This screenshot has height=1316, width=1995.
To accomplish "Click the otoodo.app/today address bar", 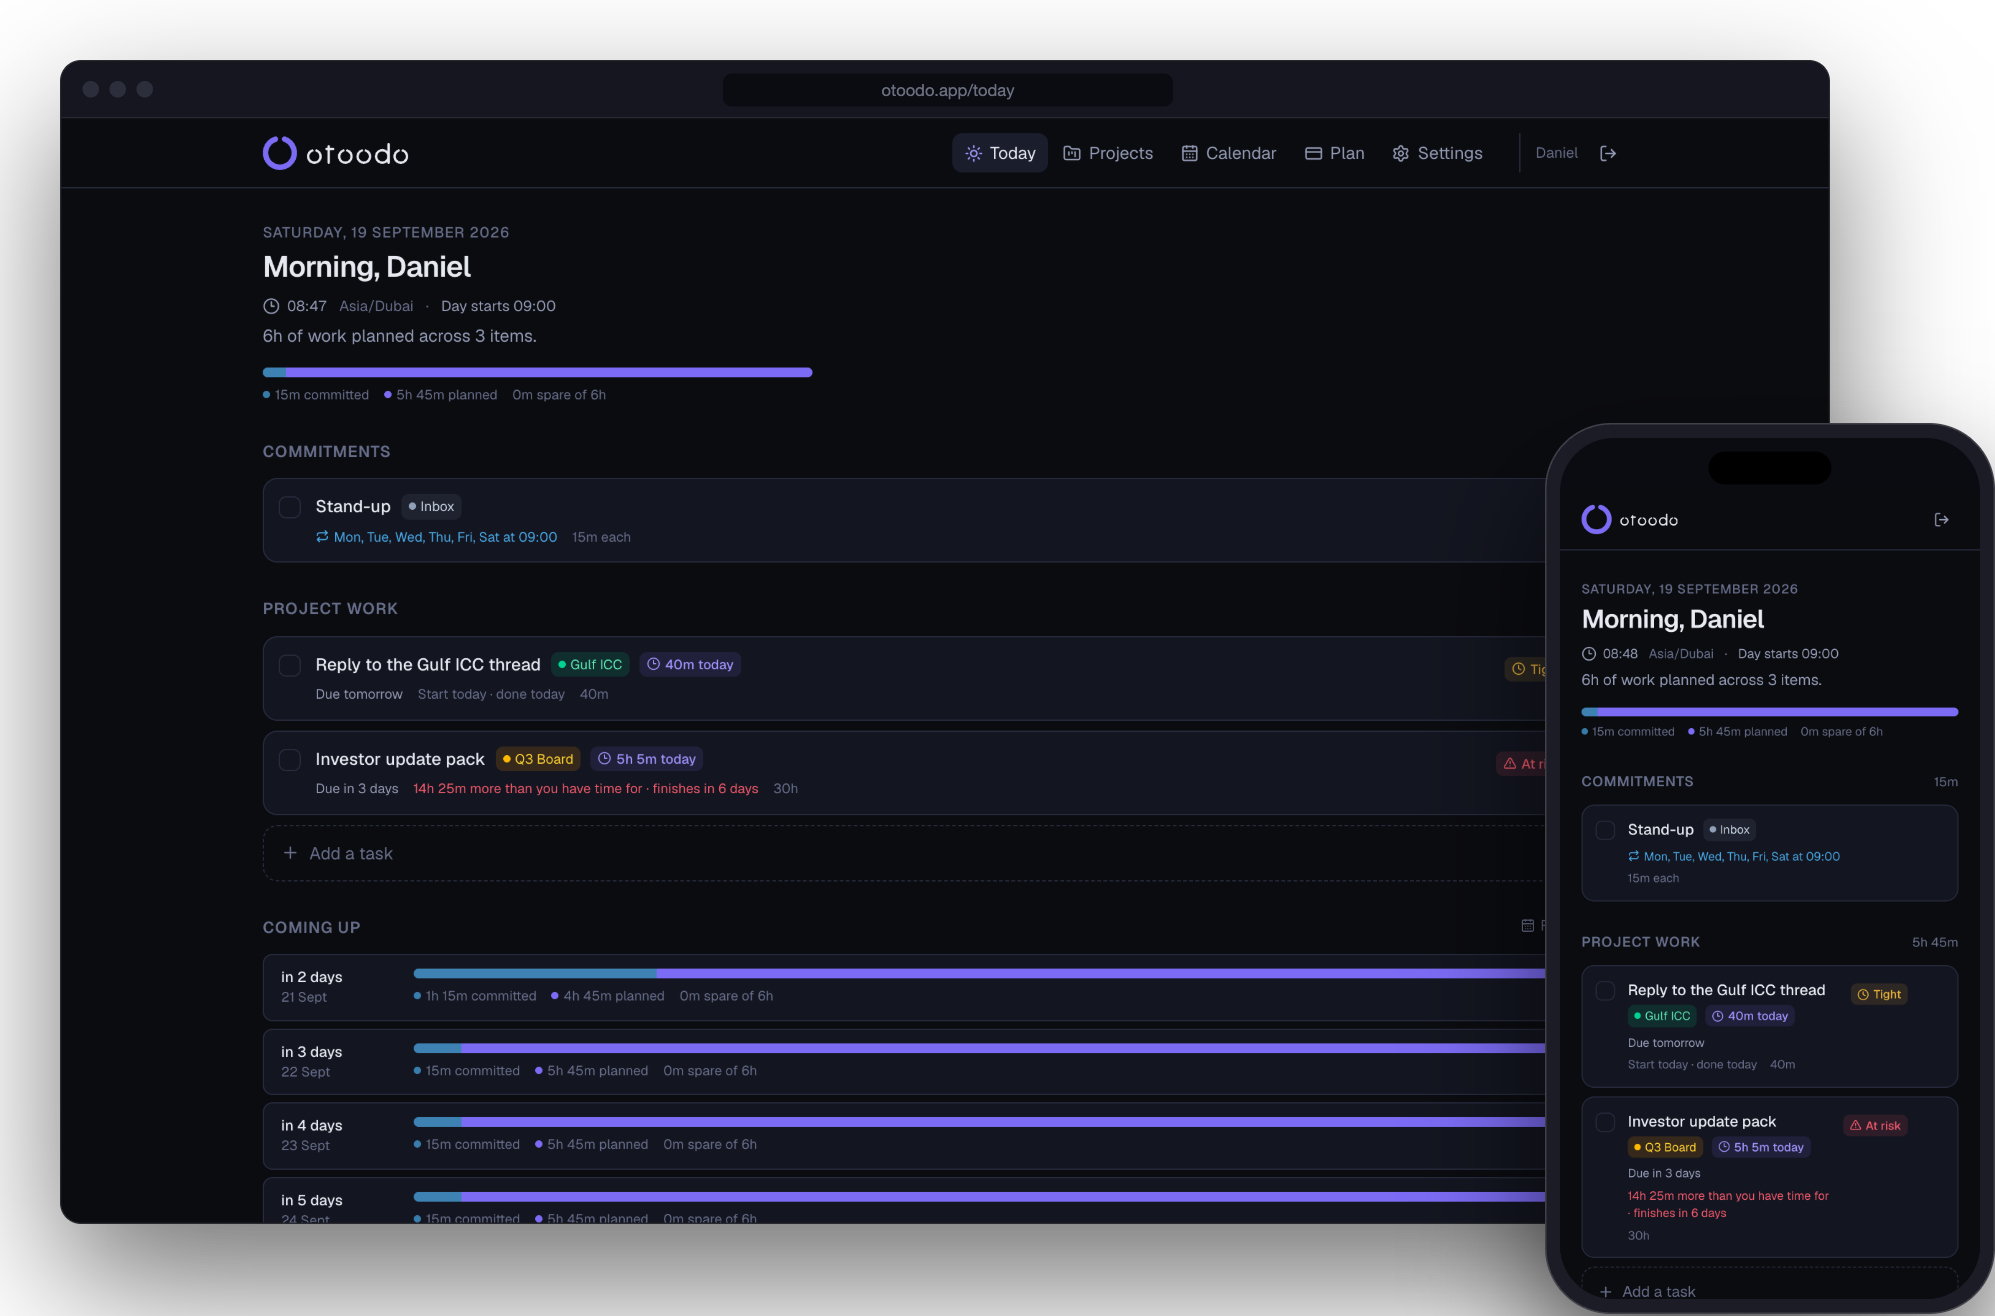I will 948,90.
